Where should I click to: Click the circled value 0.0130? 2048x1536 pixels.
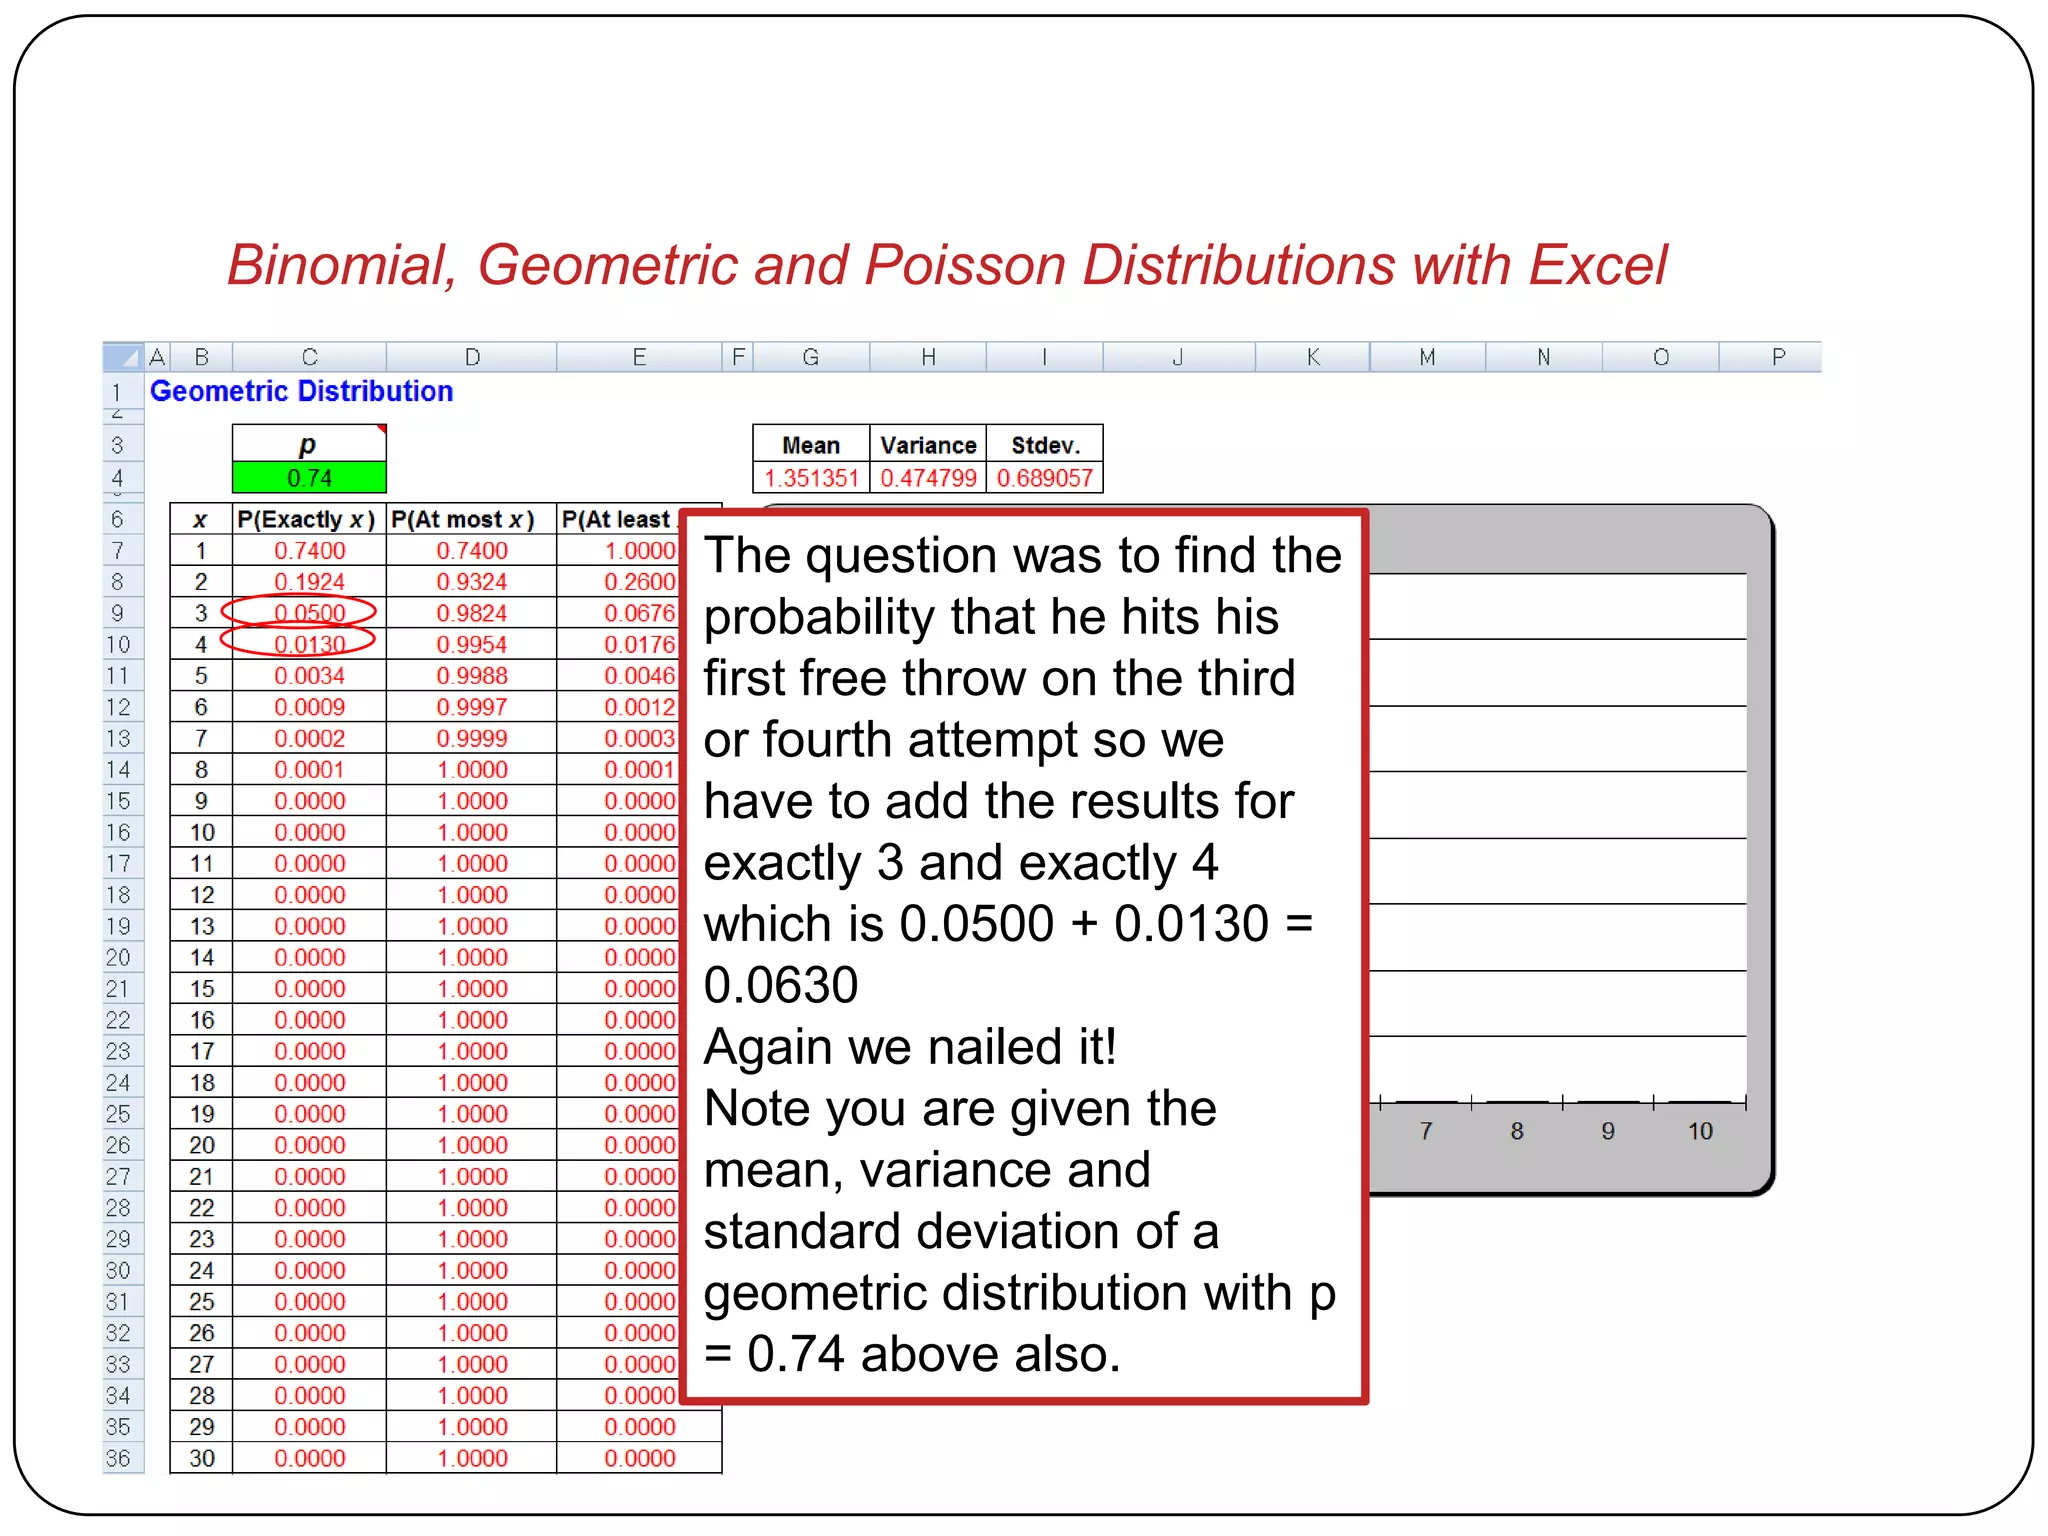point(309,644)
